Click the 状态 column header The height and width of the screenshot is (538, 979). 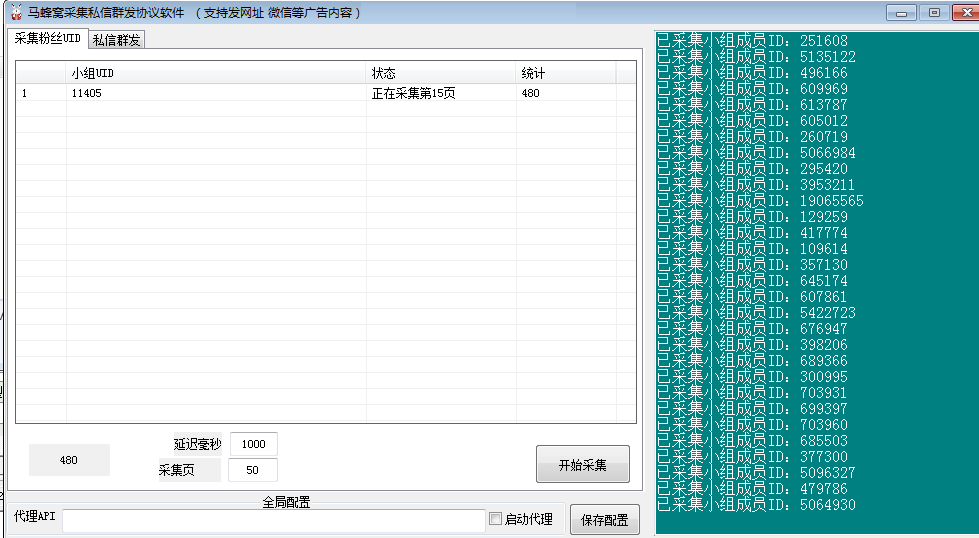tap(440, 74)
